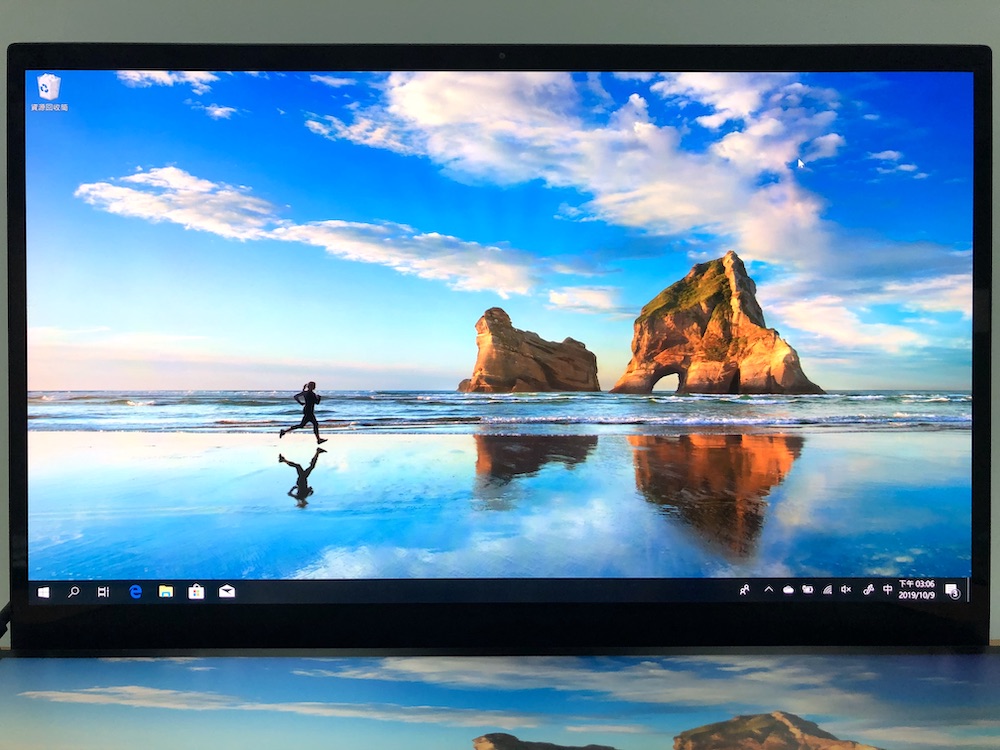Open OneDrive cloud icon in tray
The width and height of the screenshot is (1000, 750).
(788, 590)
